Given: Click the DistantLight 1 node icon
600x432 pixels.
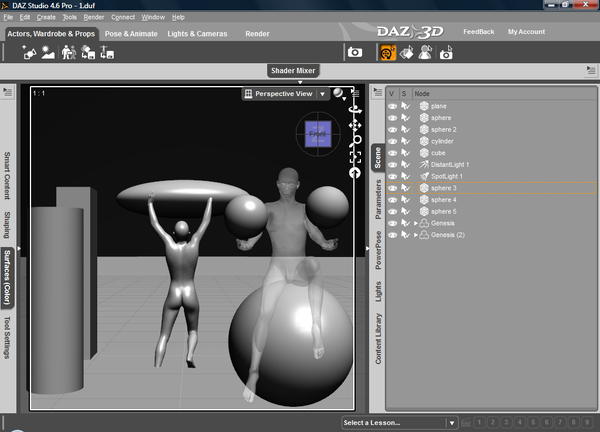Looking at the screenshot, I should (x=424, y=165).
